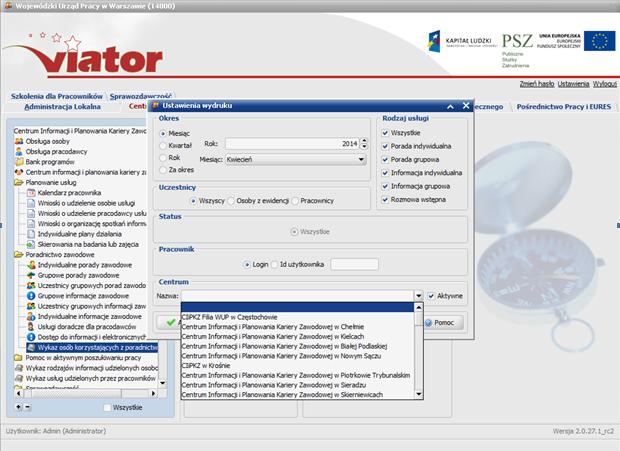Open Szkolenia dla Pracowników tab
This screenshot has width=620, height=451.
click(57, 96)
